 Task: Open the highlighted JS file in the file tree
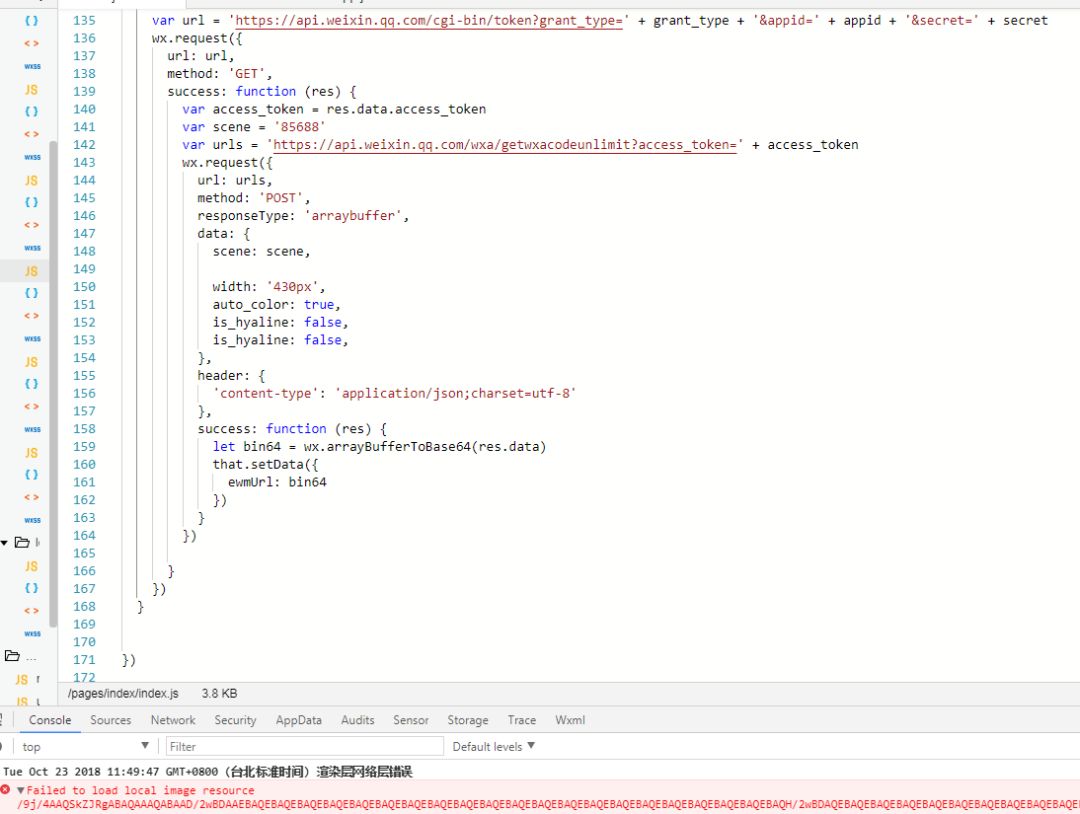[31, 271]
